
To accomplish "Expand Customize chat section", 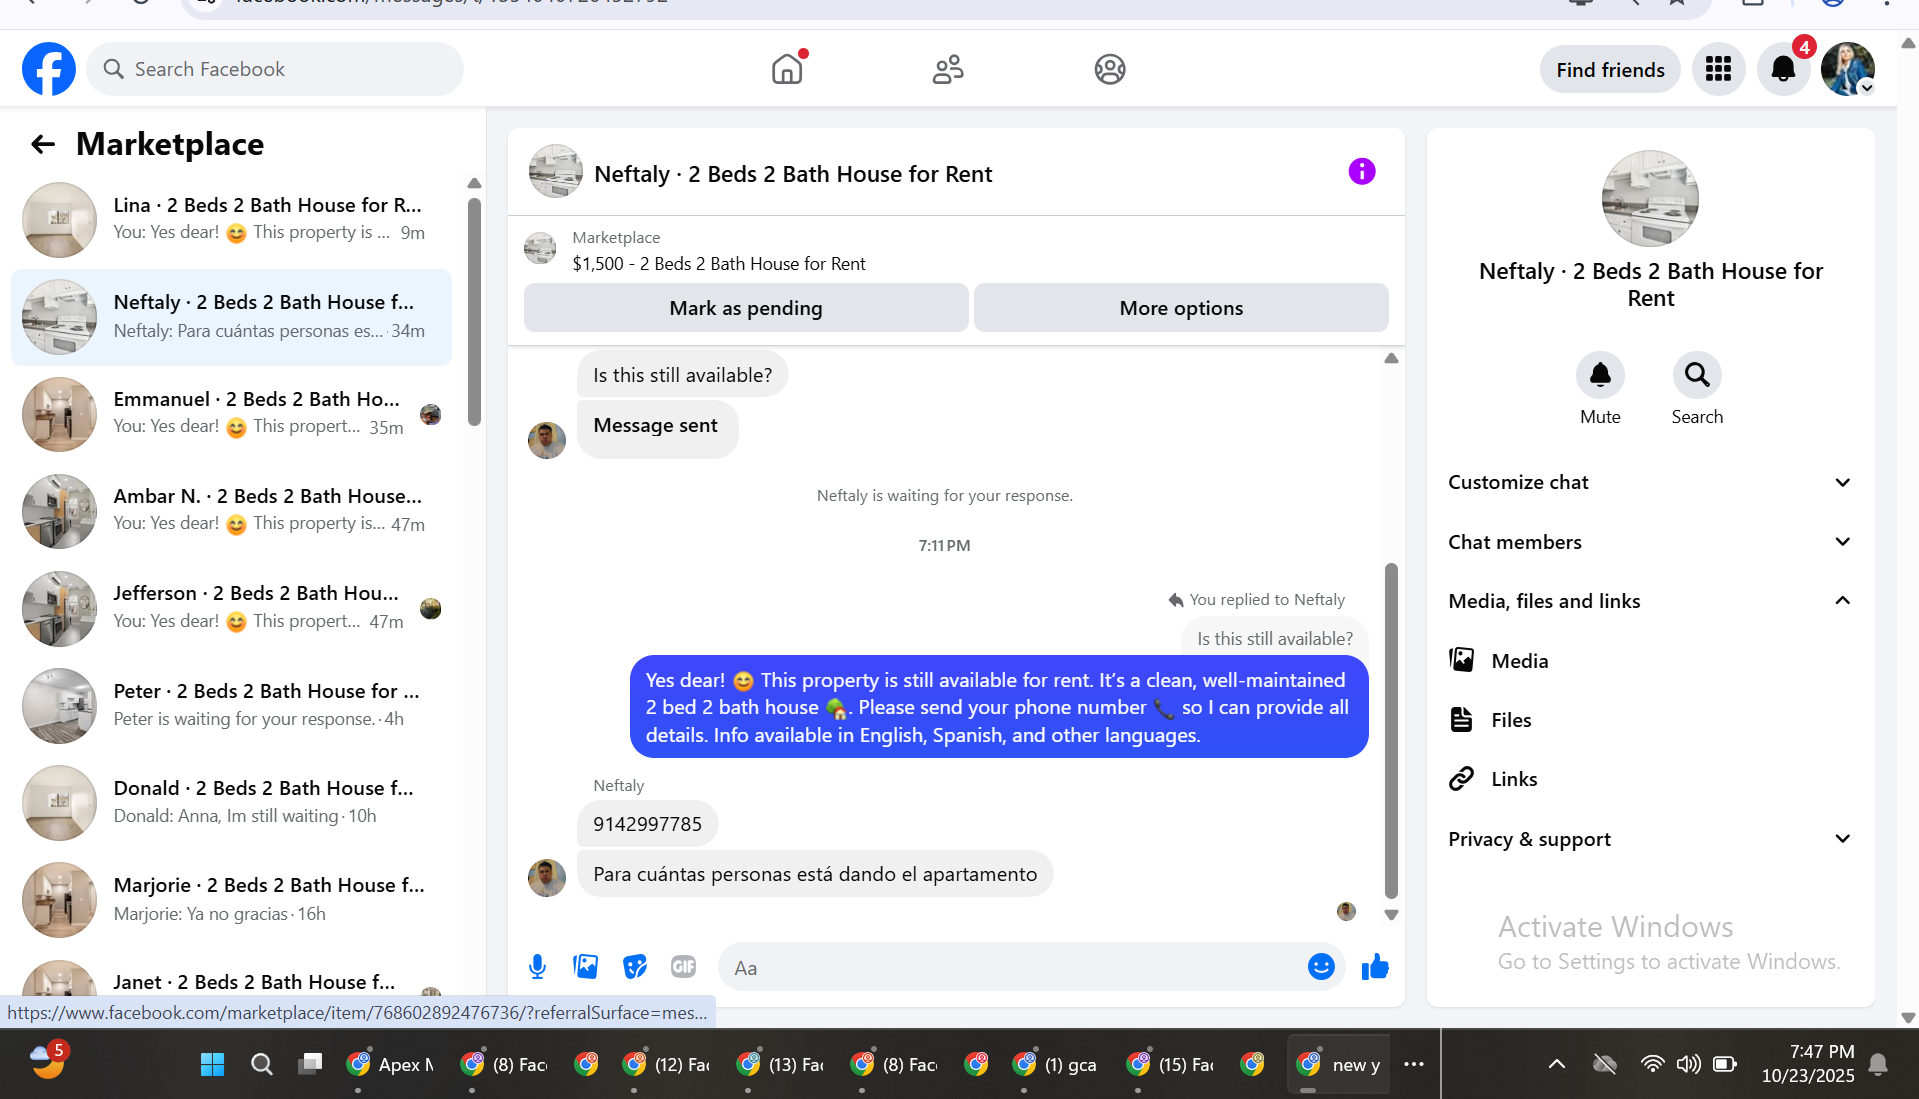I will tap(1650, 482).
